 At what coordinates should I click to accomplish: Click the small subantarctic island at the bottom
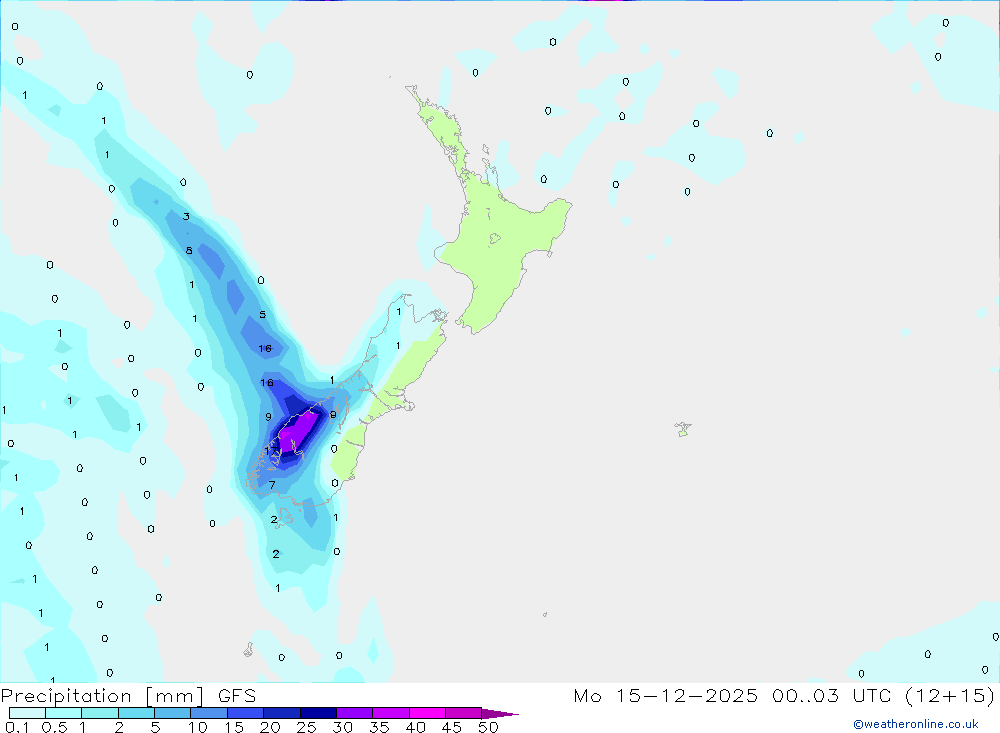tap(248, 649)
